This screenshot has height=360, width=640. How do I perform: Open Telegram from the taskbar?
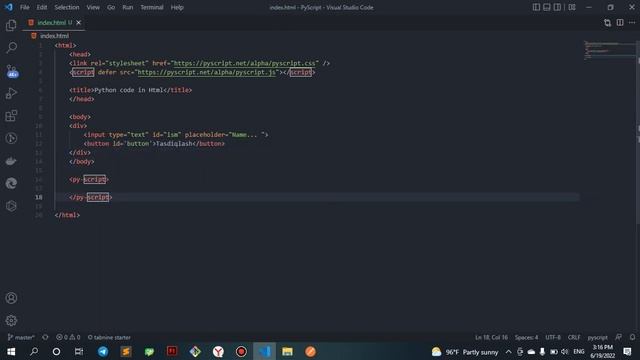coord(103,351)
